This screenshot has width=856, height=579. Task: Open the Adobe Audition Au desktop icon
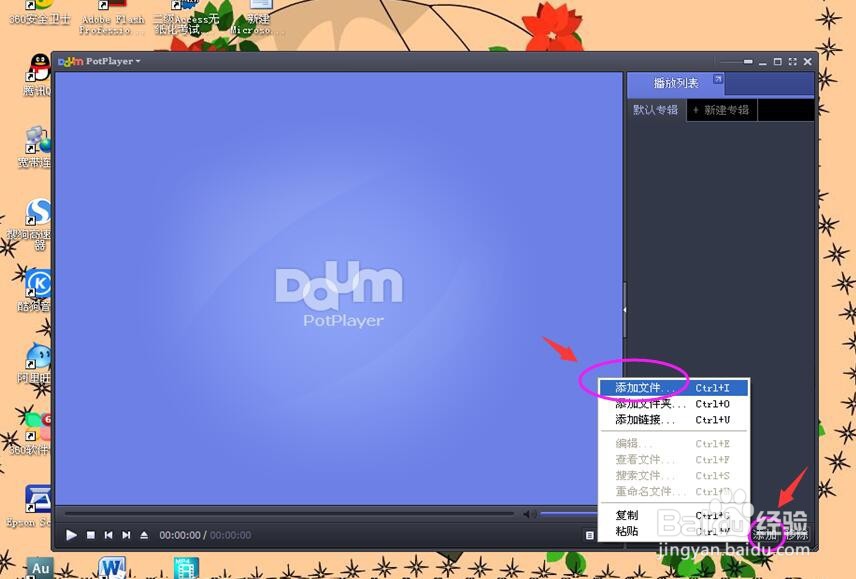pos(40,568)
